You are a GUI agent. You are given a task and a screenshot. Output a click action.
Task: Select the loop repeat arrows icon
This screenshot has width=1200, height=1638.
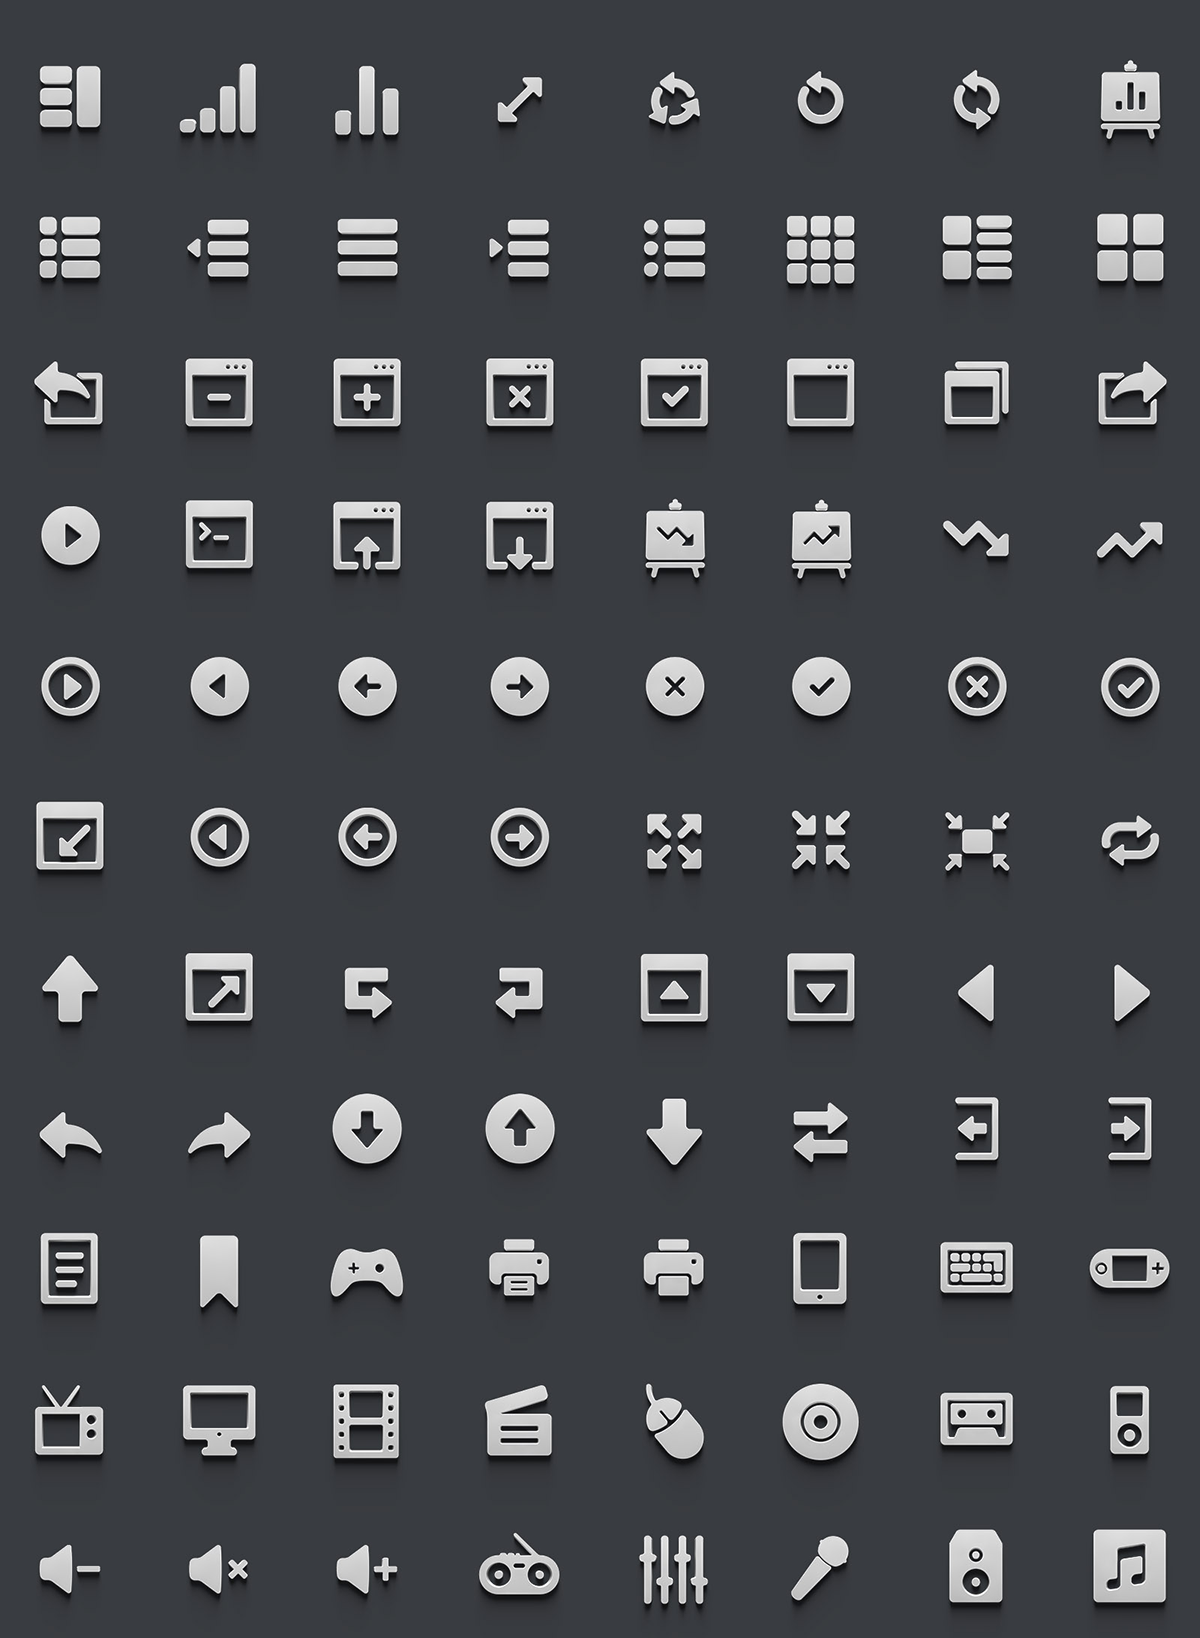(x=1130, y=840)
